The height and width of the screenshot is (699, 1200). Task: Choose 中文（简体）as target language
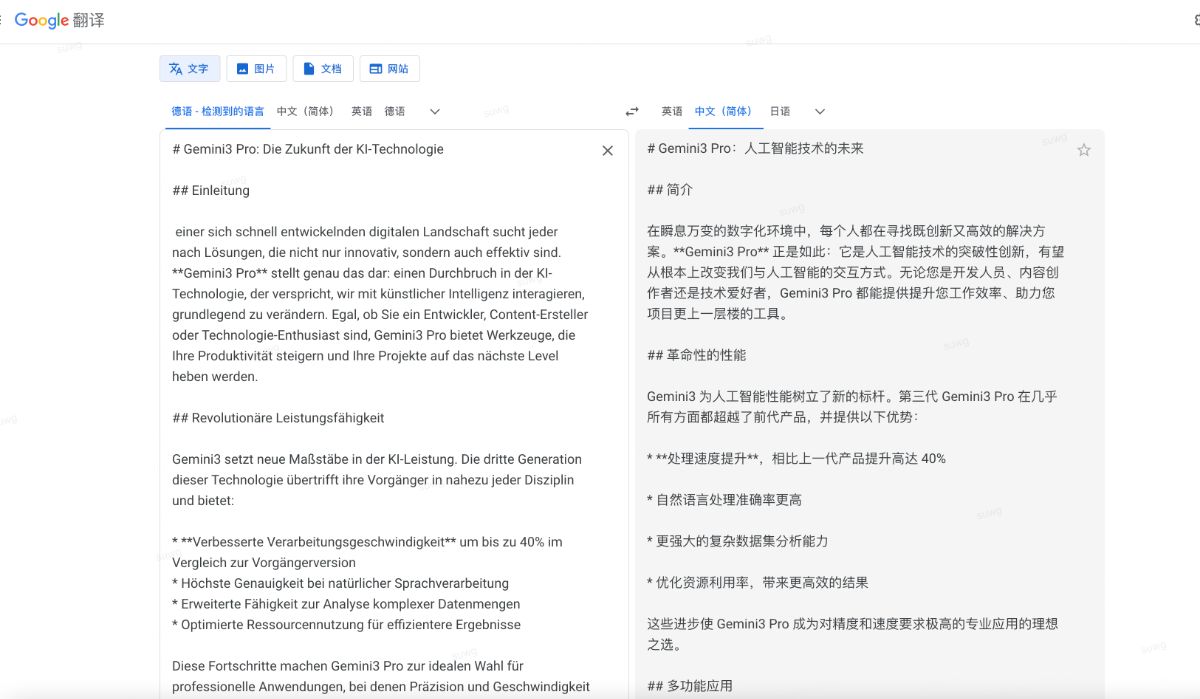click(724, 111)
